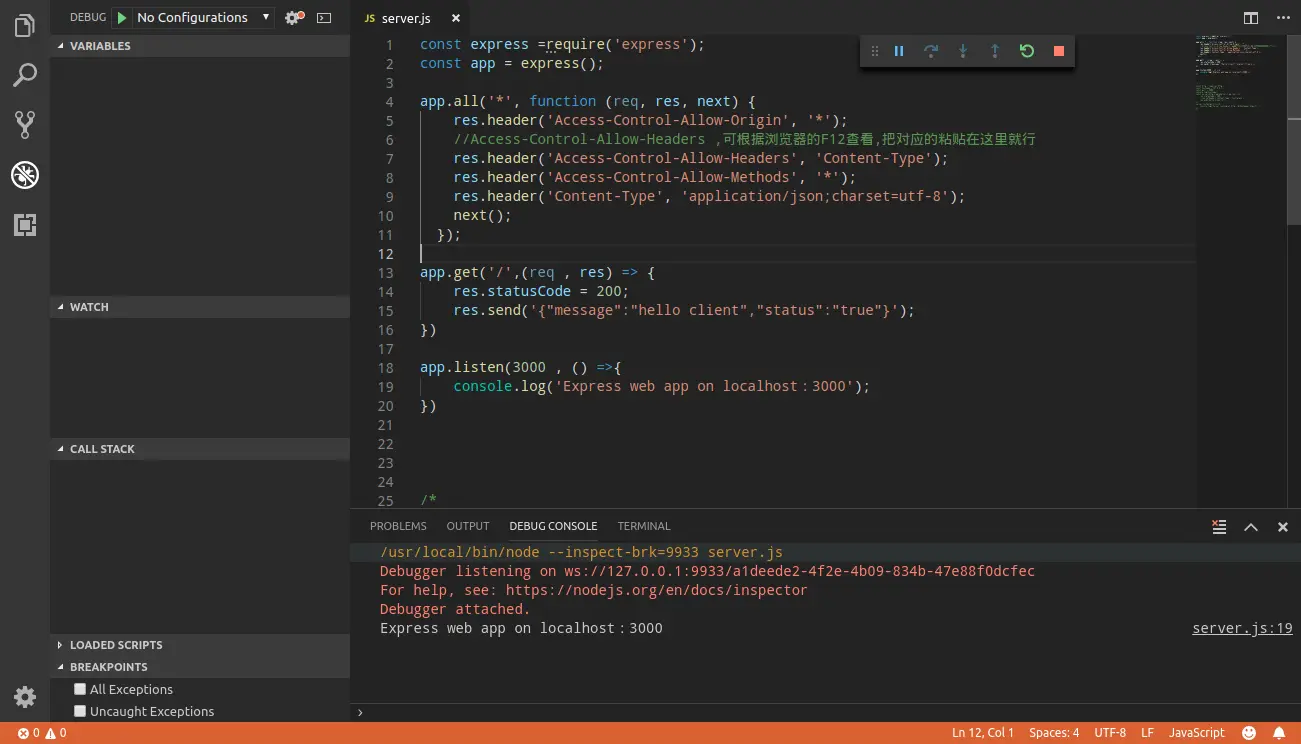Open the Explorer view in activity bar
Viewport: 1301px width, 744px height.
(25, 26)
